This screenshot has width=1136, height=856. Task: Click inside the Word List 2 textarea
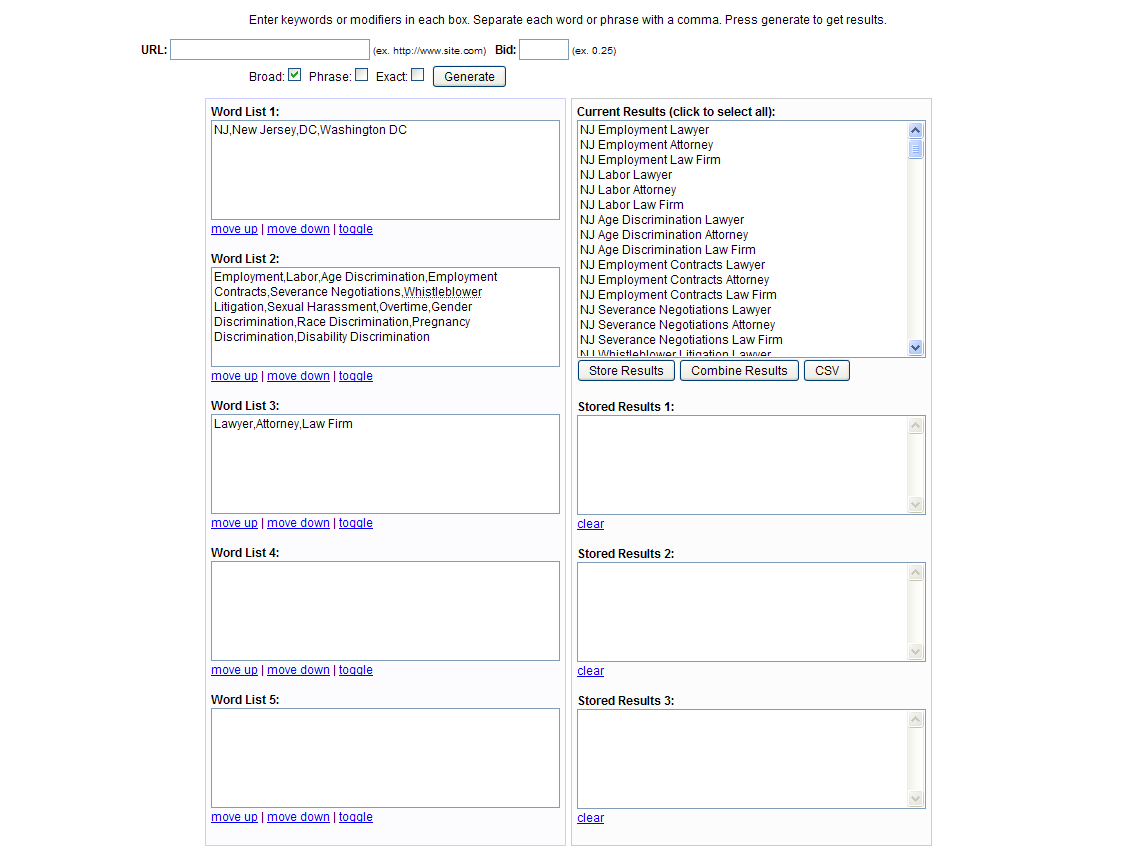(x=385, y=317)
